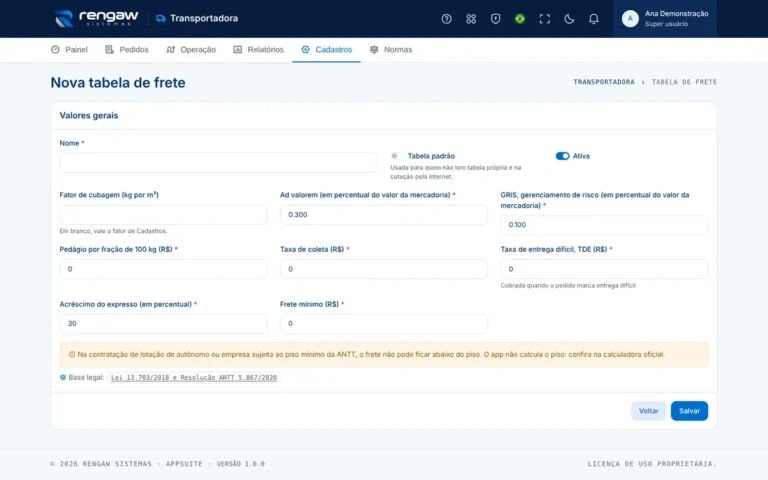
Task: Click the Pedidos document icon
Action: pyautogui.click(x=109, y=49)
